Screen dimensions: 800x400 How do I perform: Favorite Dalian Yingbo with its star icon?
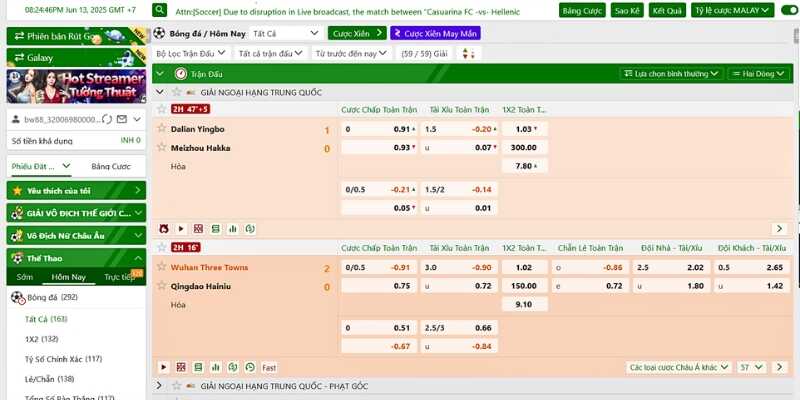click(163, 129)
